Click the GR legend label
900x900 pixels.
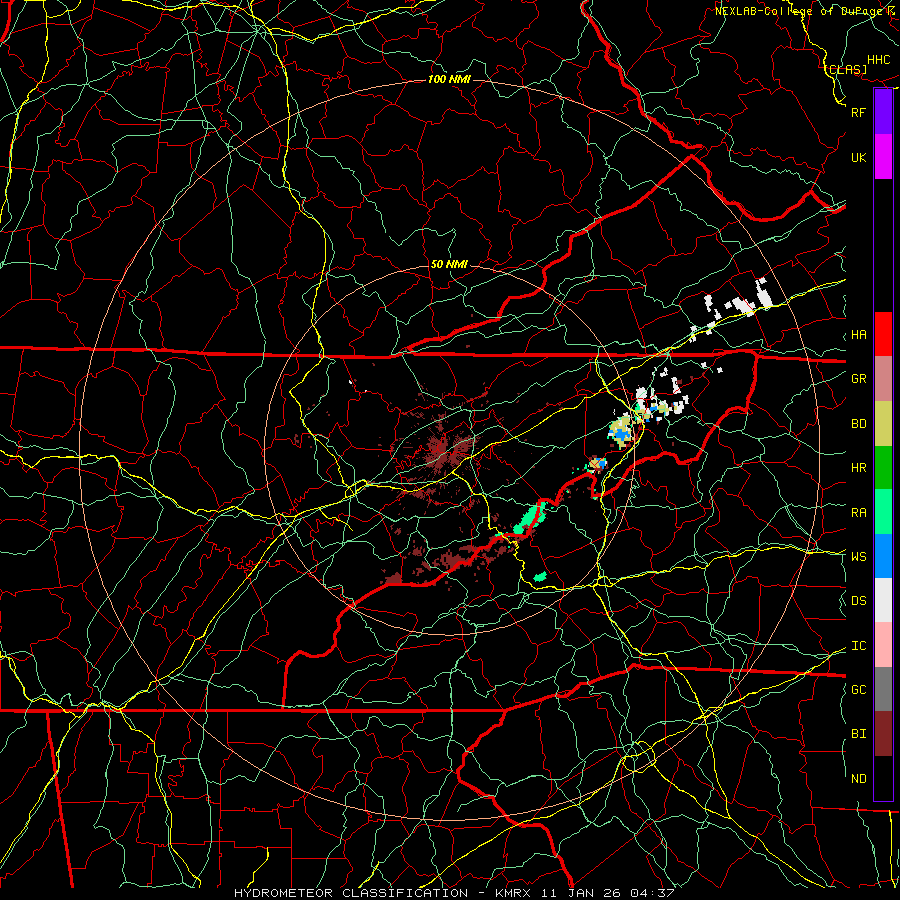[x=859, y=379]
